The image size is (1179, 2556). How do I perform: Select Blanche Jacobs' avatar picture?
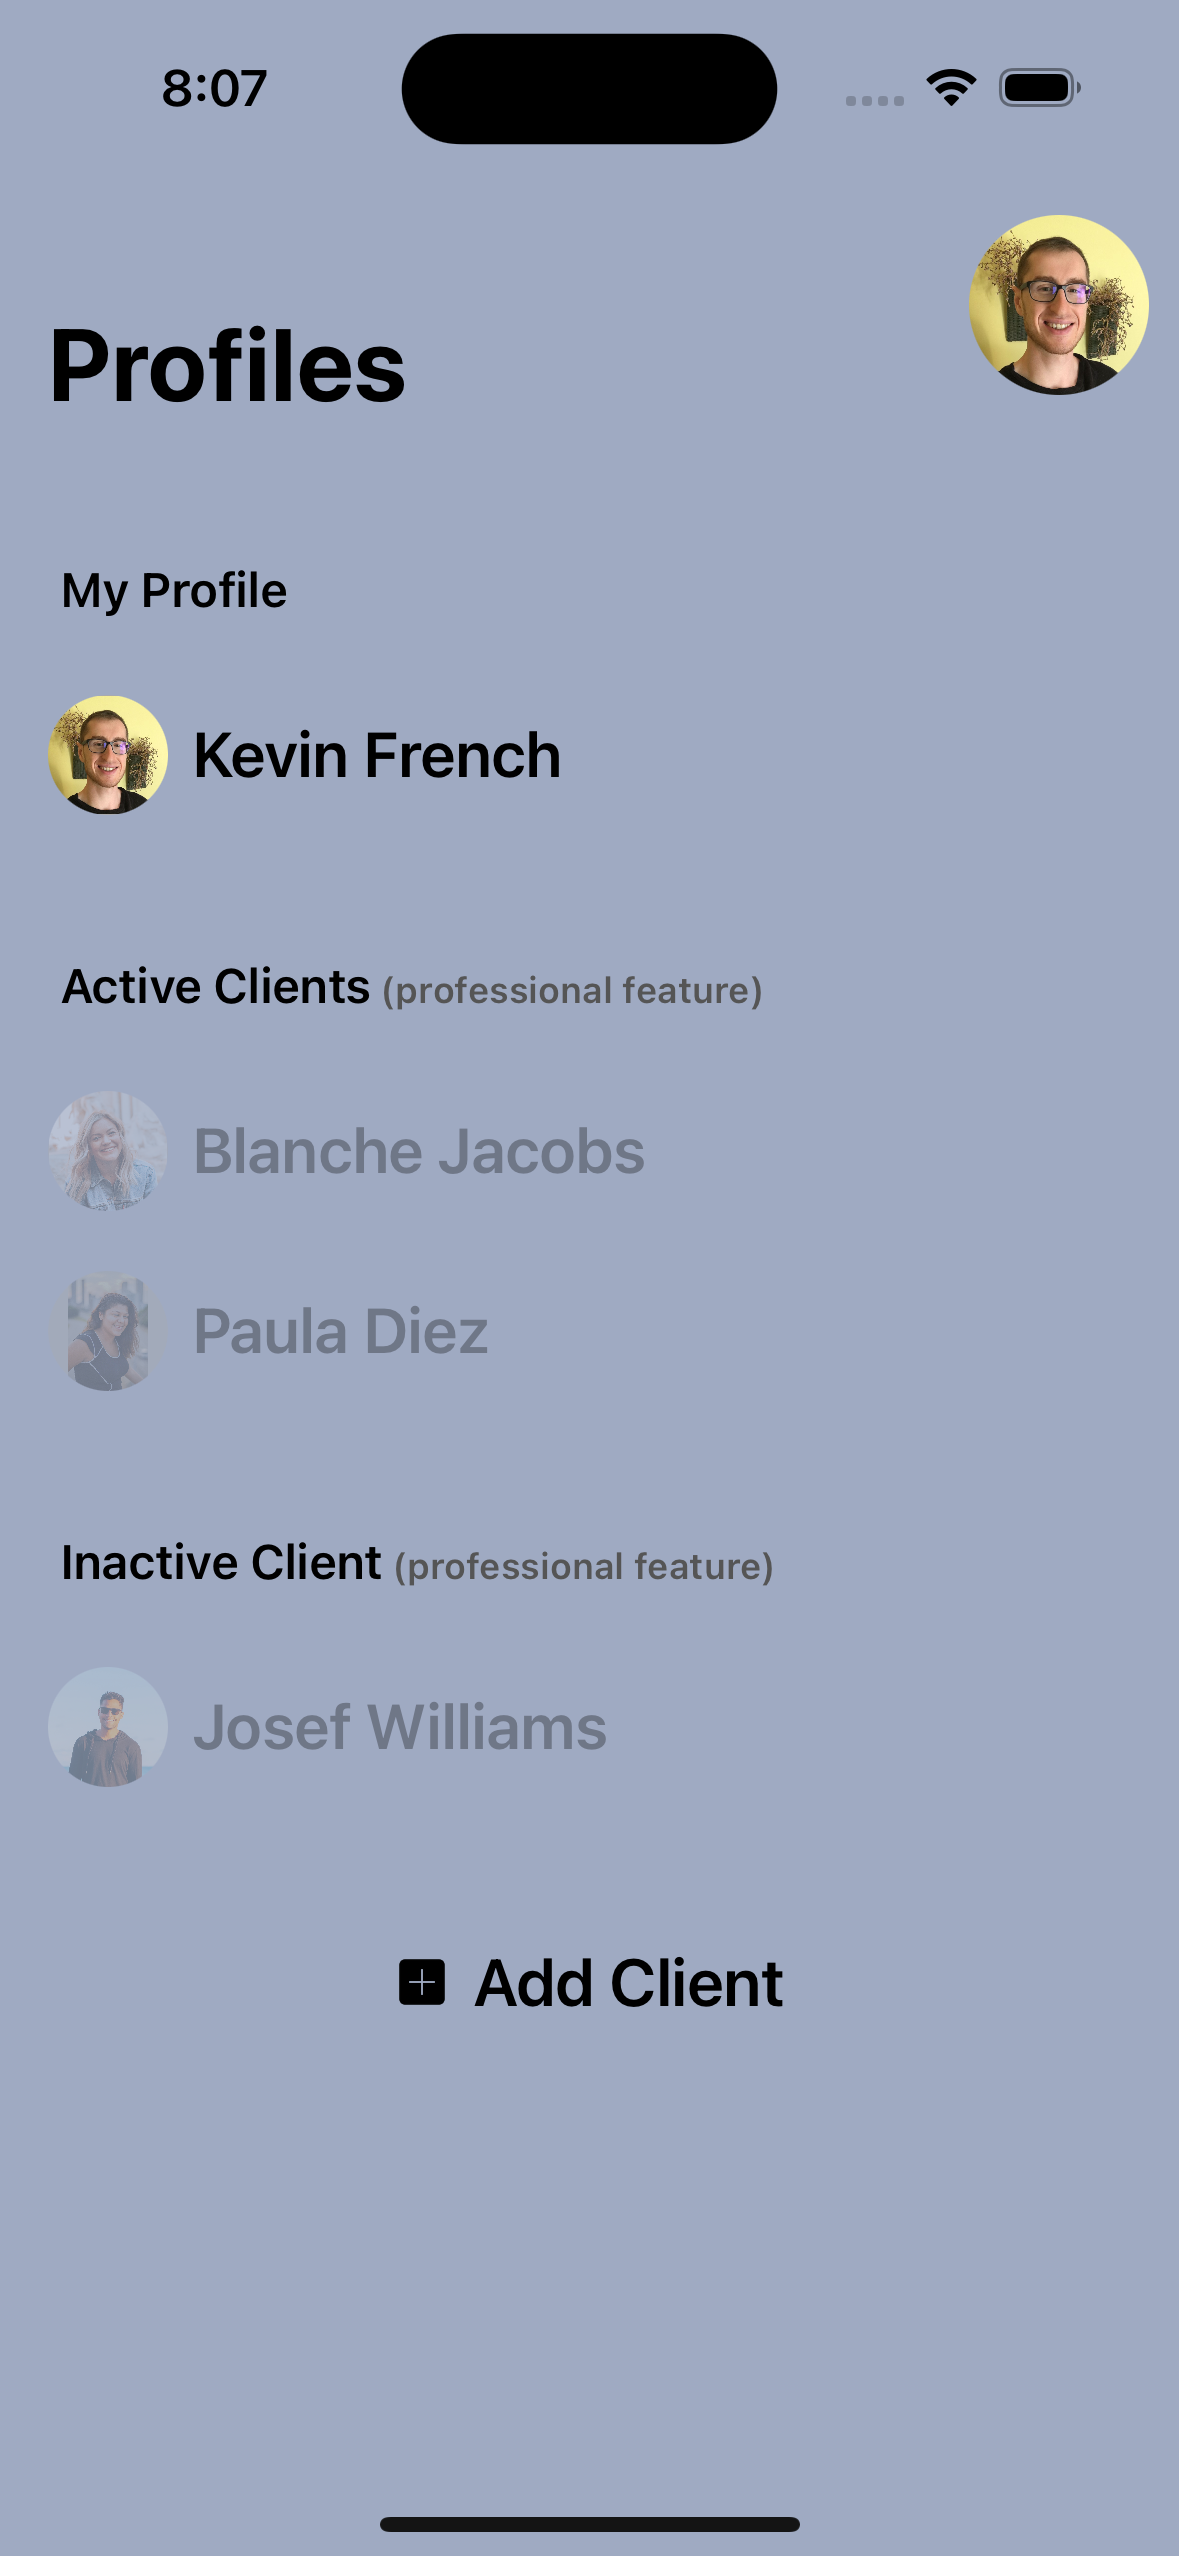(108, 1151)
